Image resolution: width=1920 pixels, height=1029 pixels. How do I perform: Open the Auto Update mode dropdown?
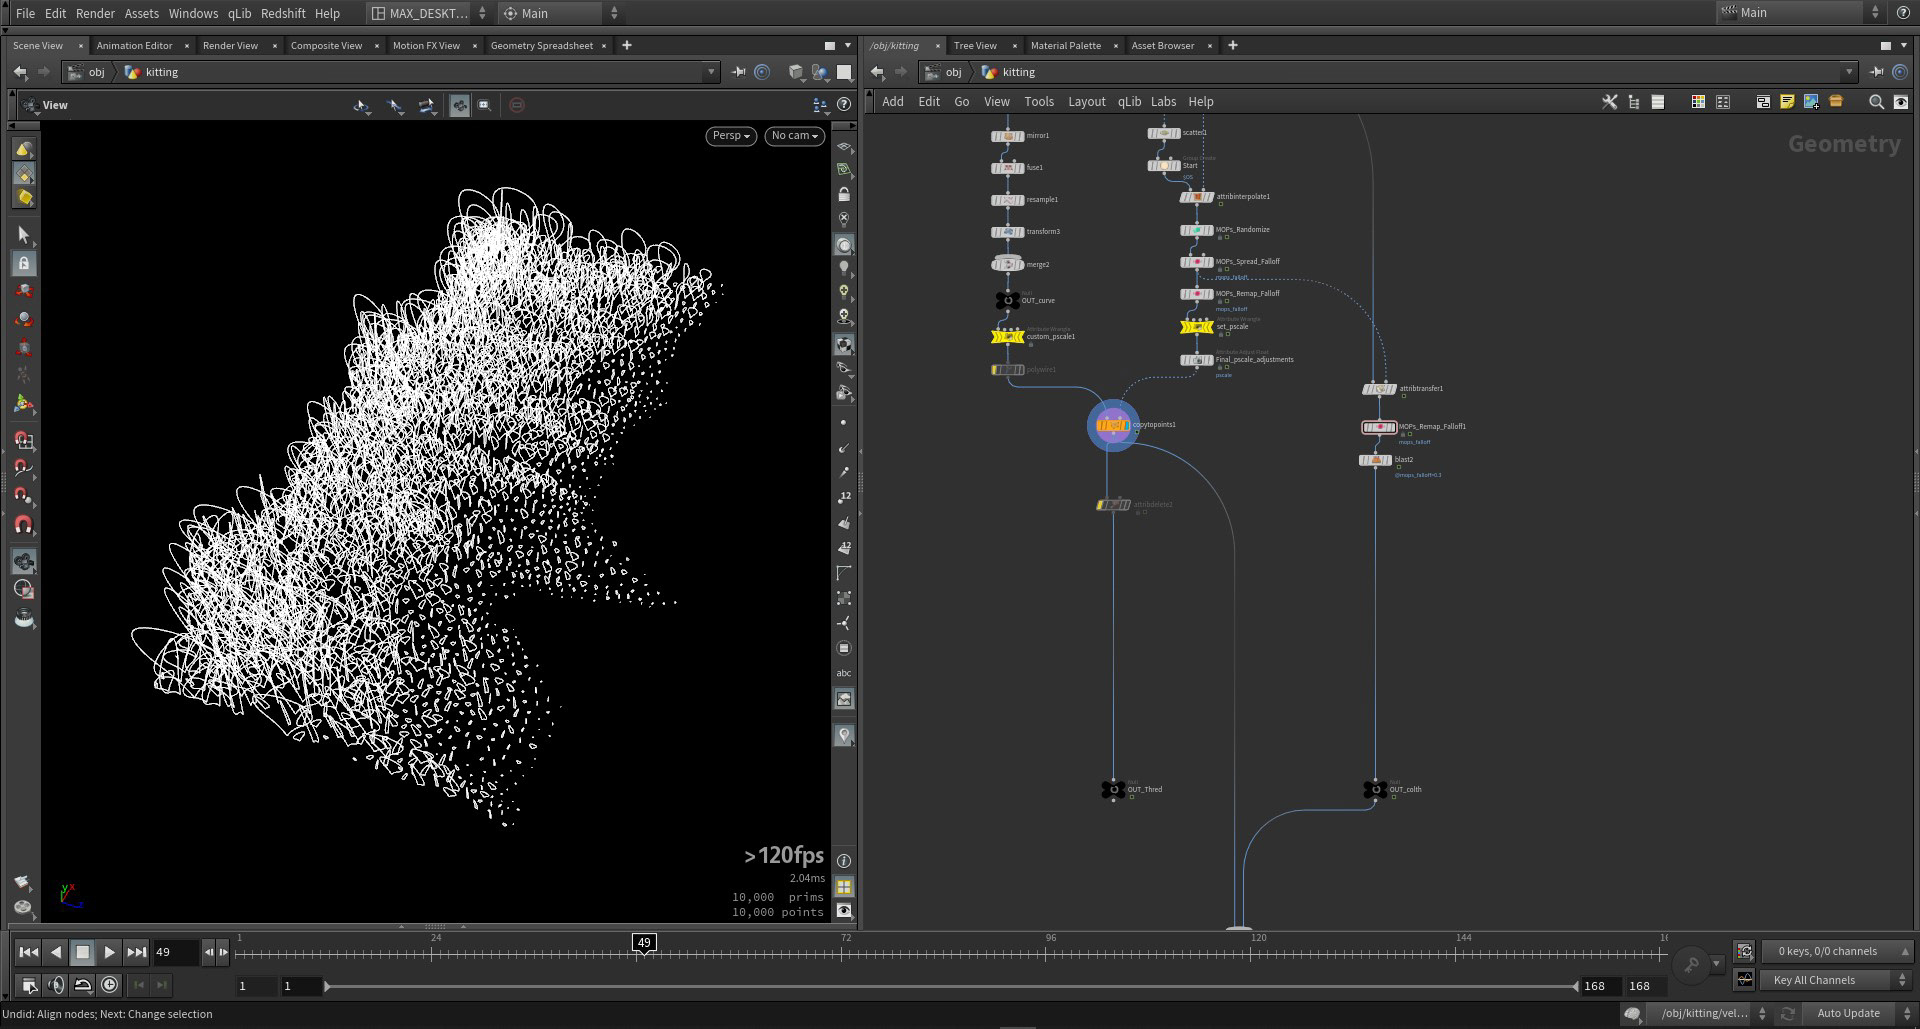[1849, 1013]
